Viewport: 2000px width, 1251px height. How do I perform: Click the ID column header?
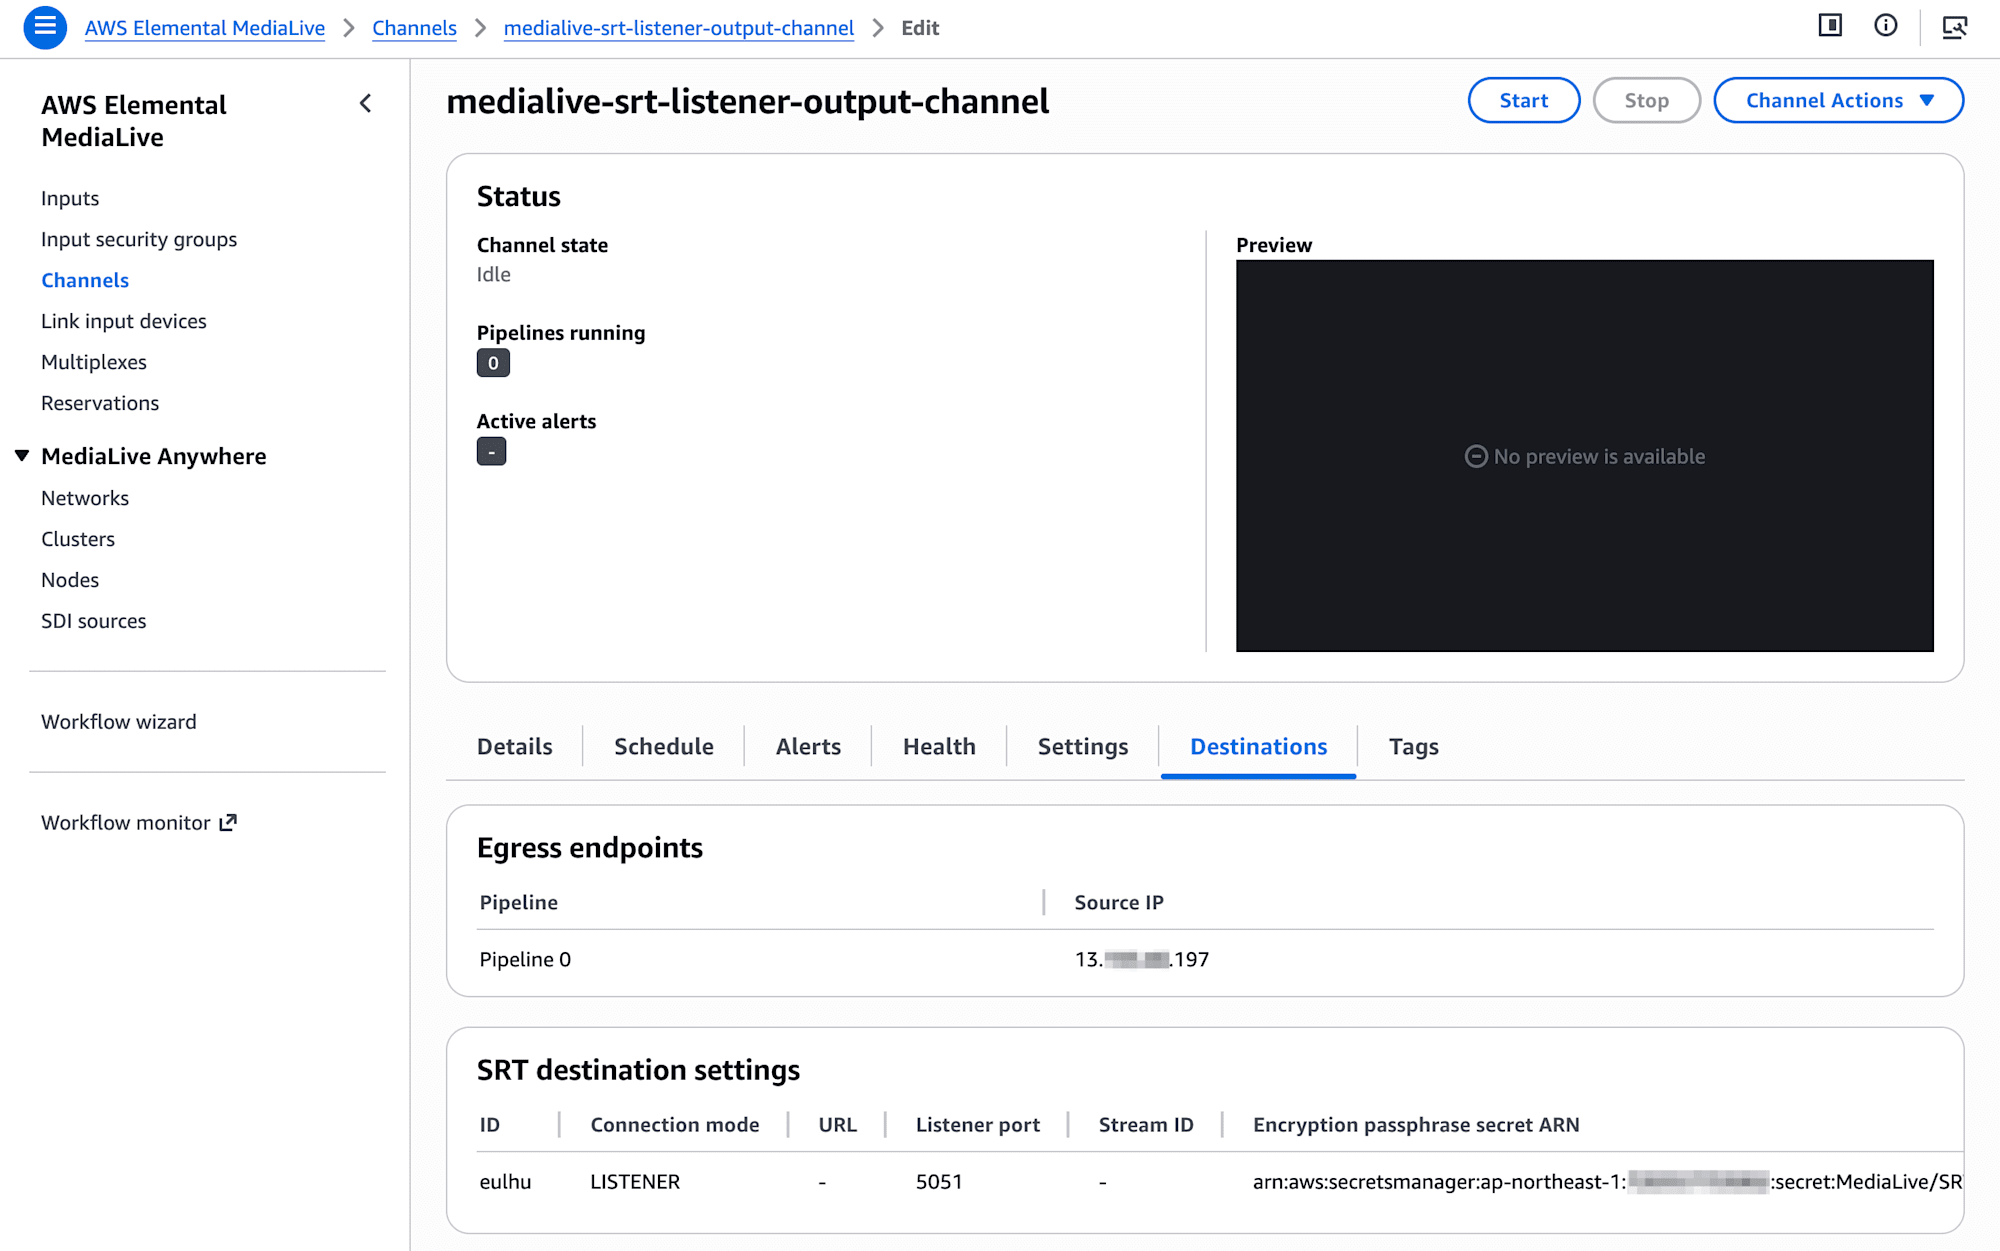coord(490,1124)
